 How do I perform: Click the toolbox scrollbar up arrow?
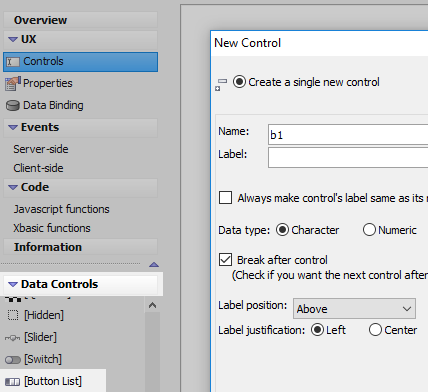(152, 305)
